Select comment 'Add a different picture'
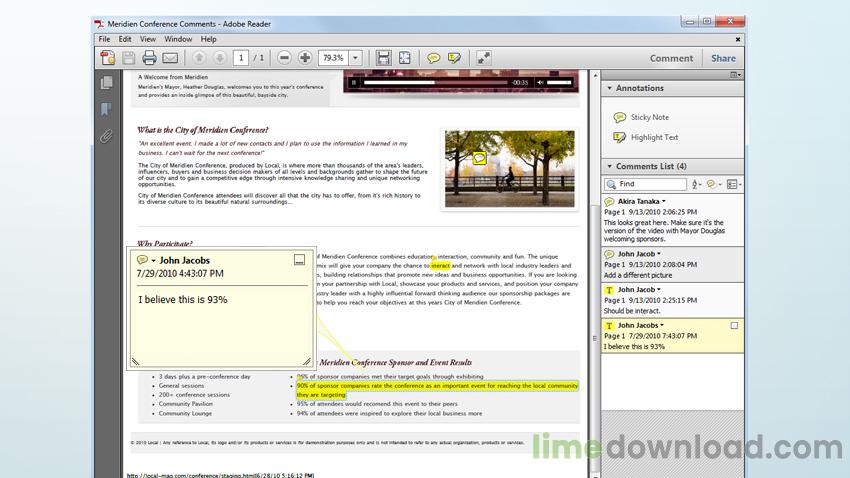 click(672, 264)
